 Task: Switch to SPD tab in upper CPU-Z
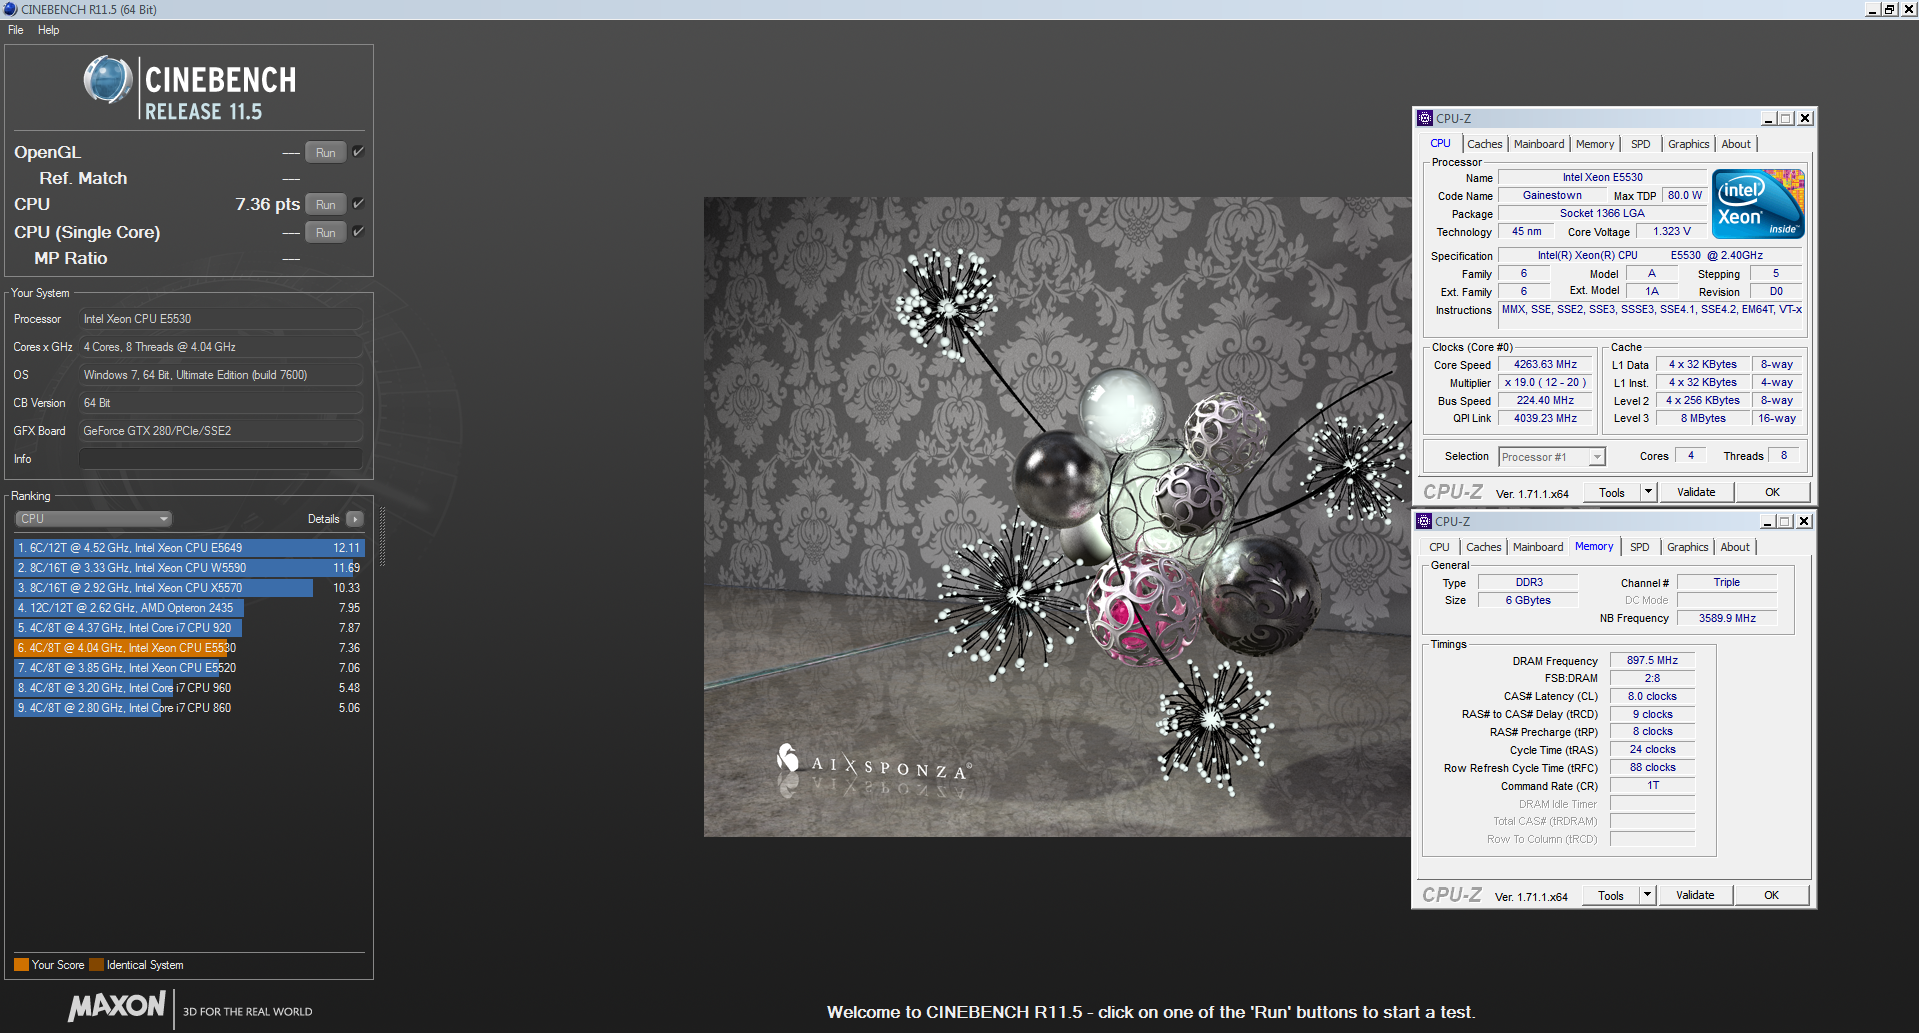pyautogui.click(x=1640, y=144)
